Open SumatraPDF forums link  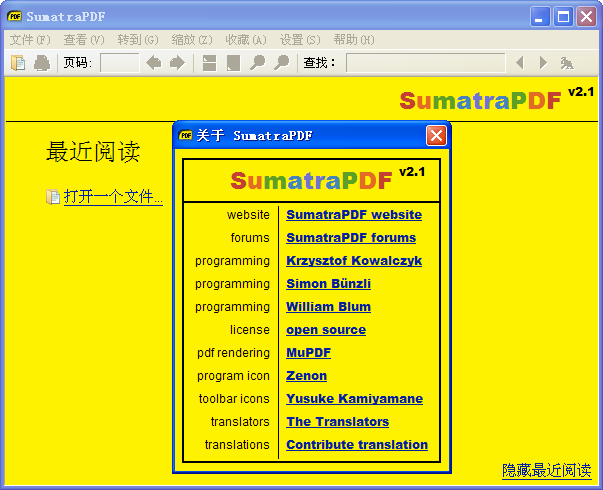(x=351, y=238)
